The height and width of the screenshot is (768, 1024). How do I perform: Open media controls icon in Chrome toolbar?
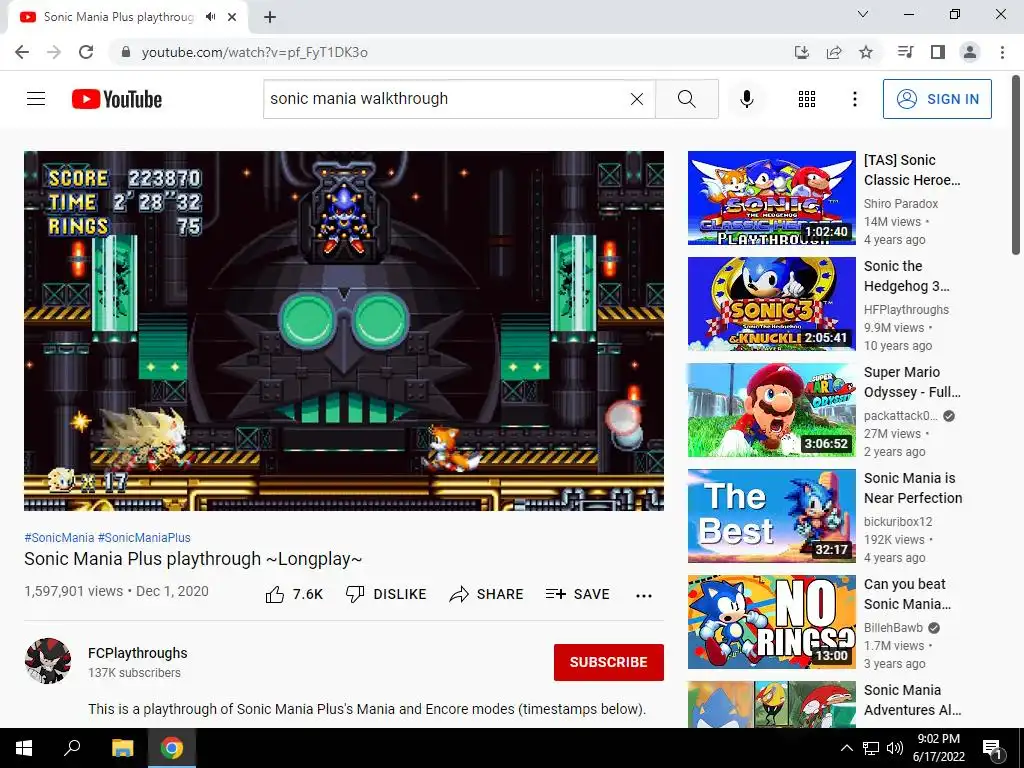(x=905, y=52)
